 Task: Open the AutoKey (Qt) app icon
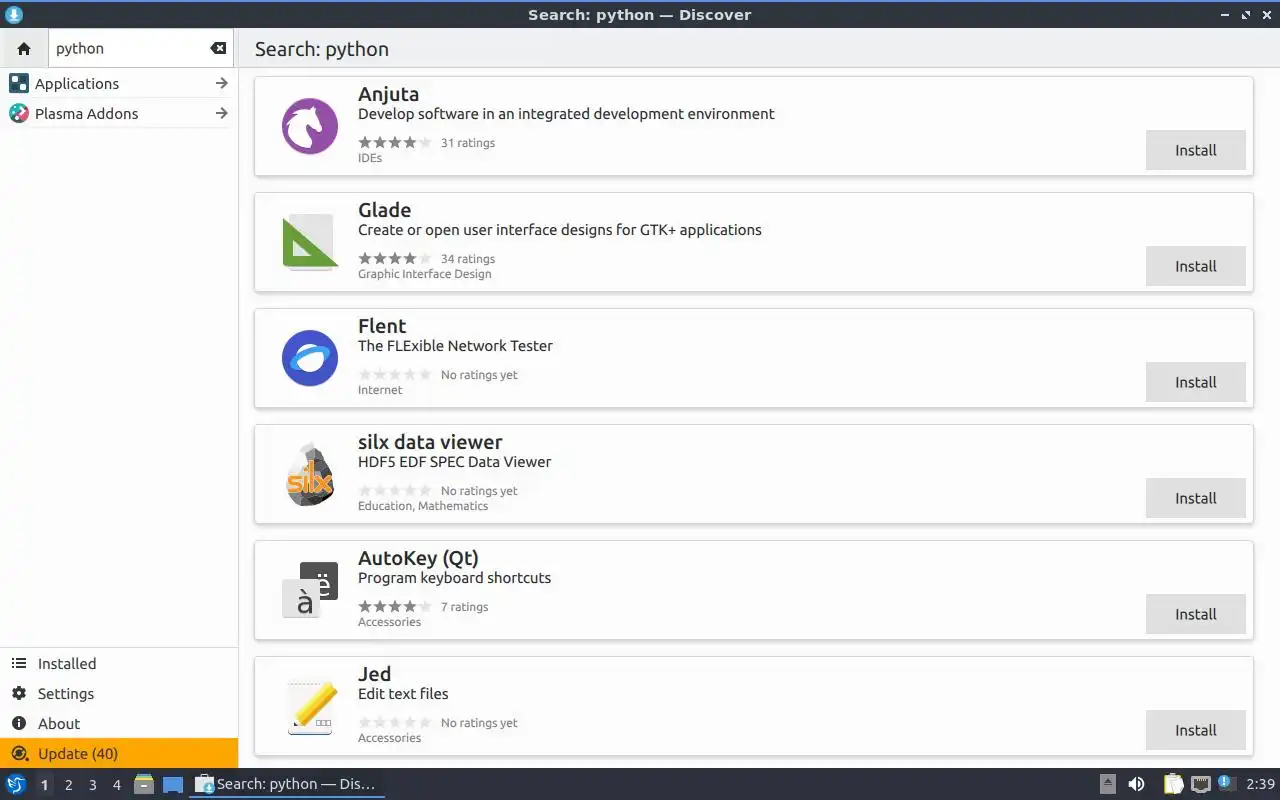pyautogui.click(x=310, y=590)
